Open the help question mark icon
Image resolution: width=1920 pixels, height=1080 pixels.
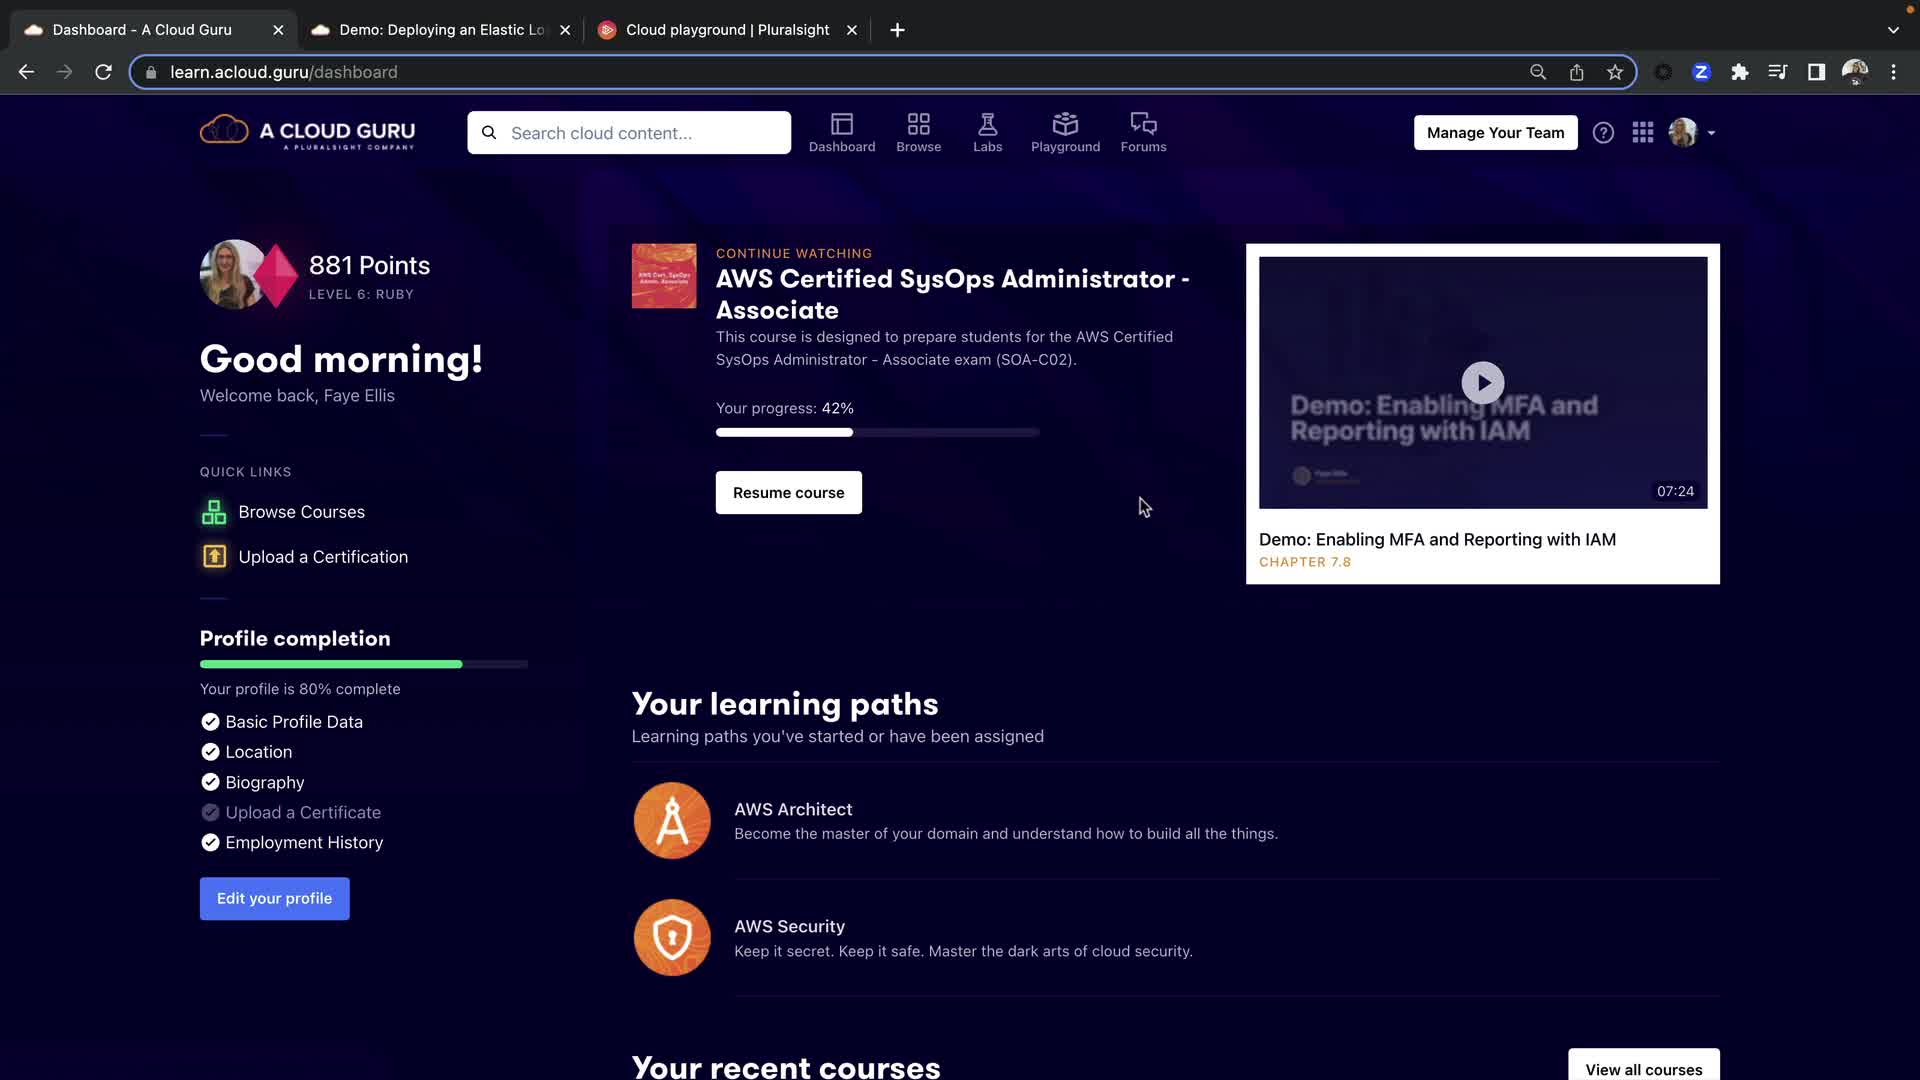pos(1603,133)
